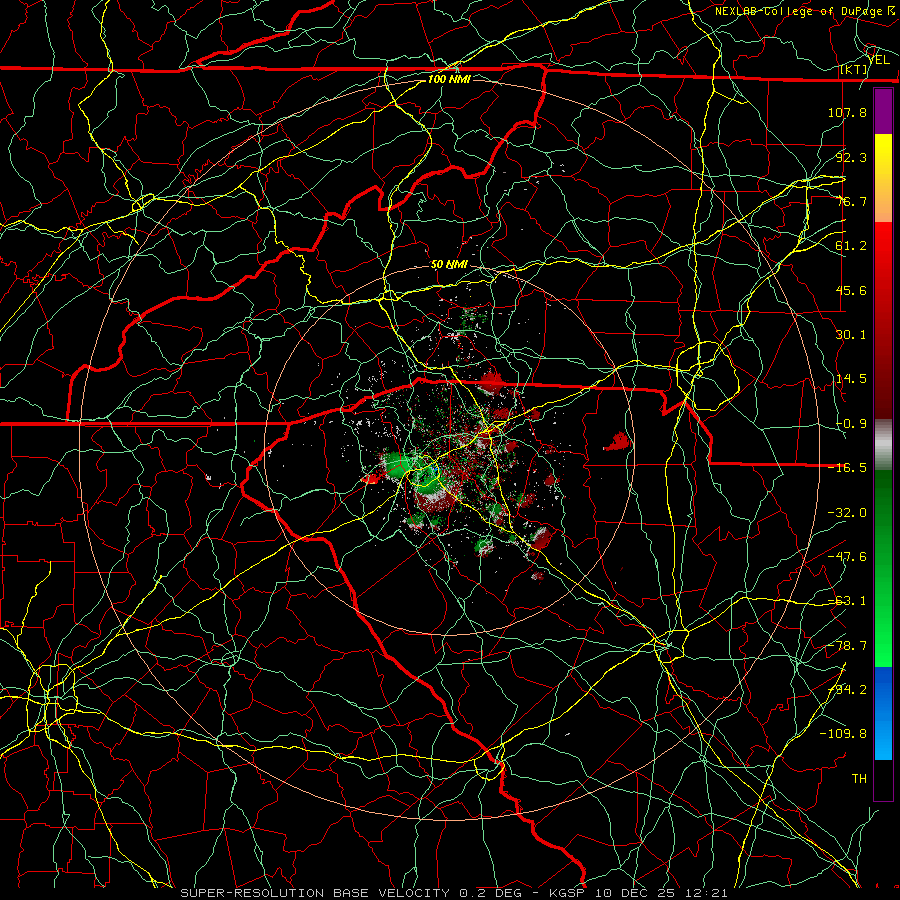Click the 45.6 scale value

click(851, 290)
